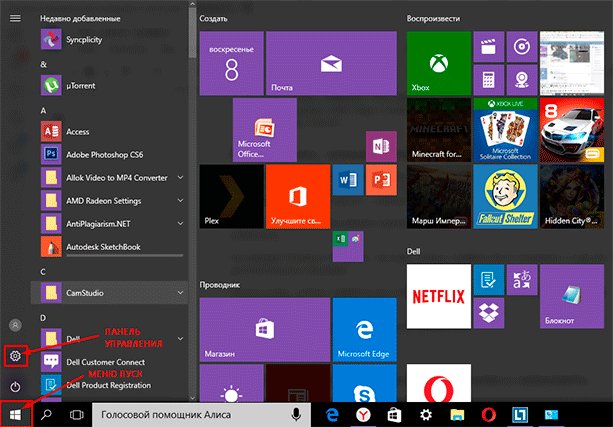Open the Settings gear in Start sidebar

point(15,356)
